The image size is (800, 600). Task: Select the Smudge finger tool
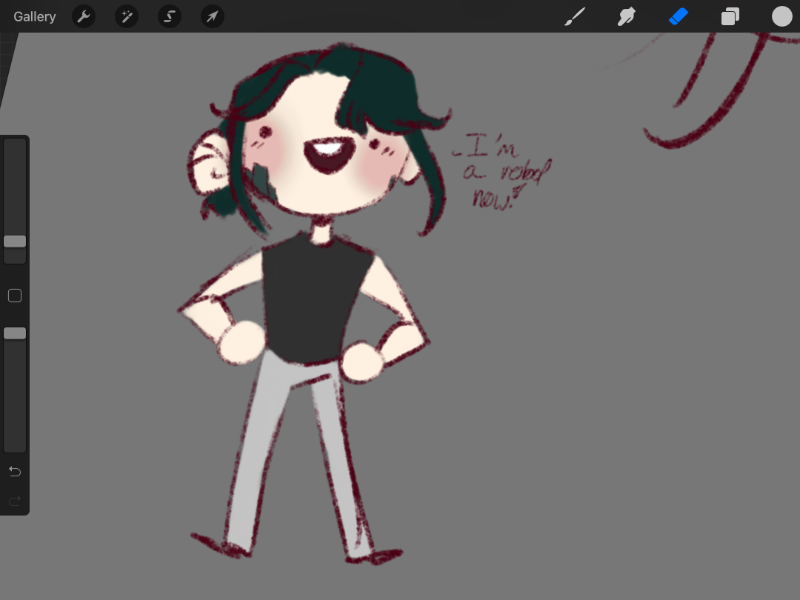tap(627, 16)
